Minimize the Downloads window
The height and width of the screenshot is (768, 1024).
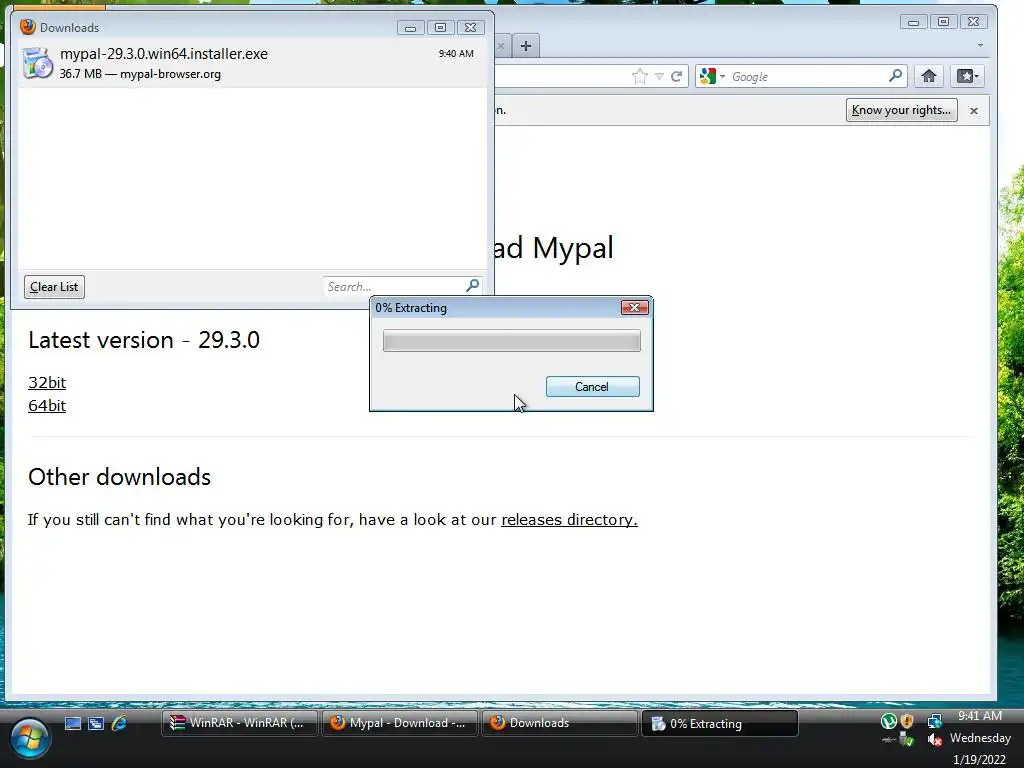pos(410,27)
